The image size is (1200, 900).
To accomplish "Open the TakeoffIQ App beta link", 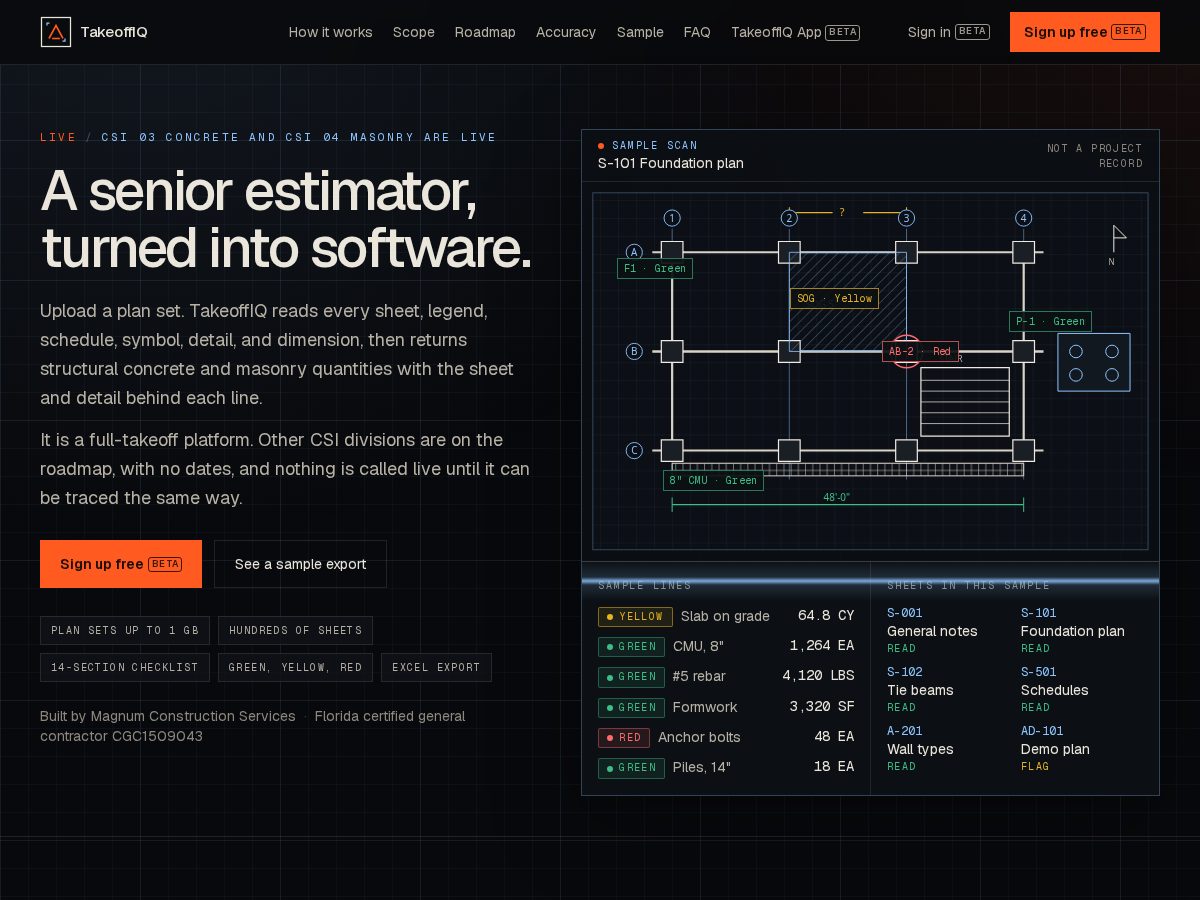I will (x=795, y=32).
